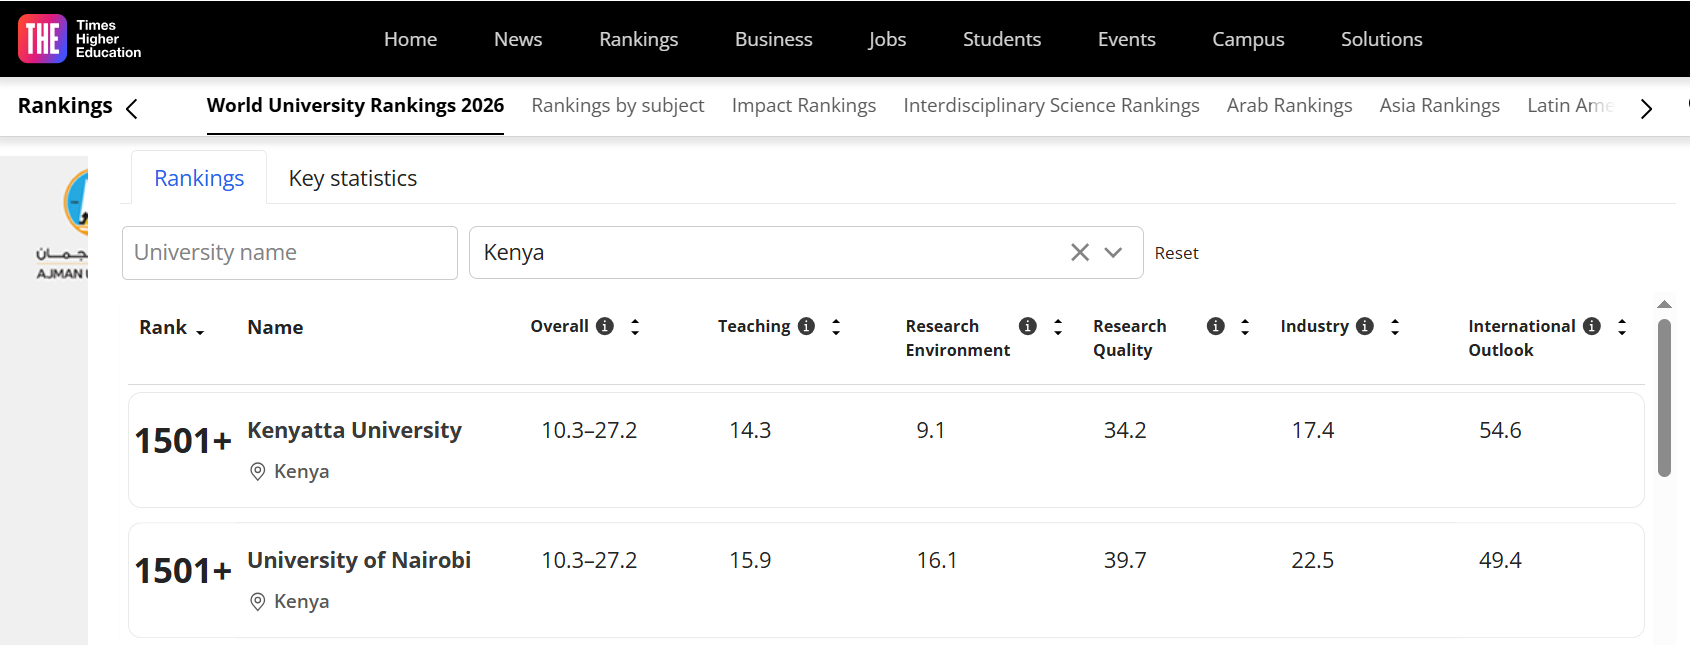This screenshot has height=655, width=1690.
Task: Click University of Nairobi's 15.9 teaching score
Action: (x=750, y=560)
